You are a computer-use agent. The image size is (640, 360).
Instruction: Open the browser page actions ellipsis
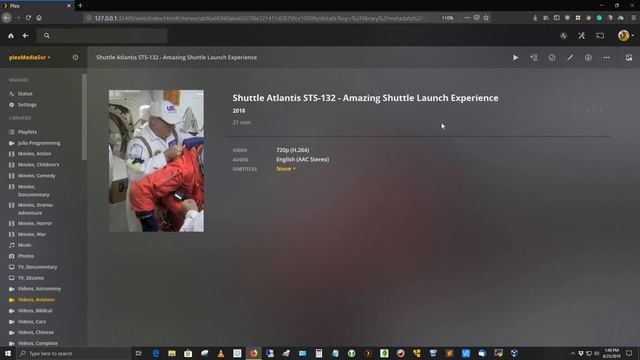[x=467, y=18]
